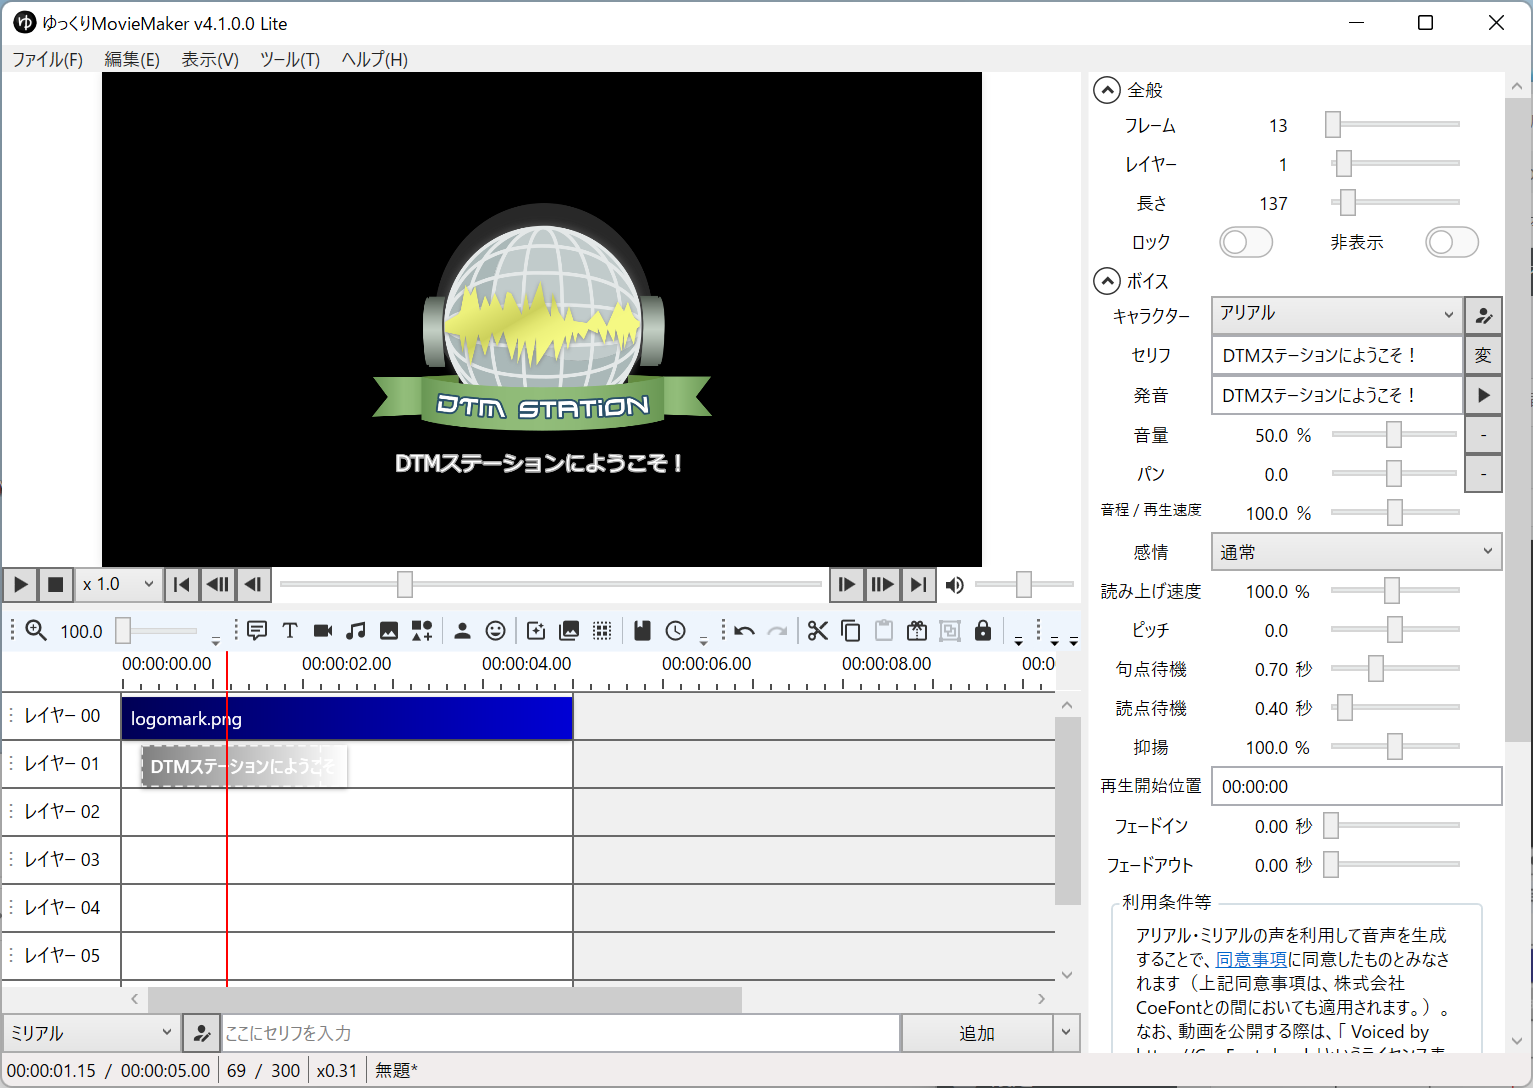Click the stacked images toolbar icon
The height and width of the screenshot is (1088, 1533).
(569, 630)
